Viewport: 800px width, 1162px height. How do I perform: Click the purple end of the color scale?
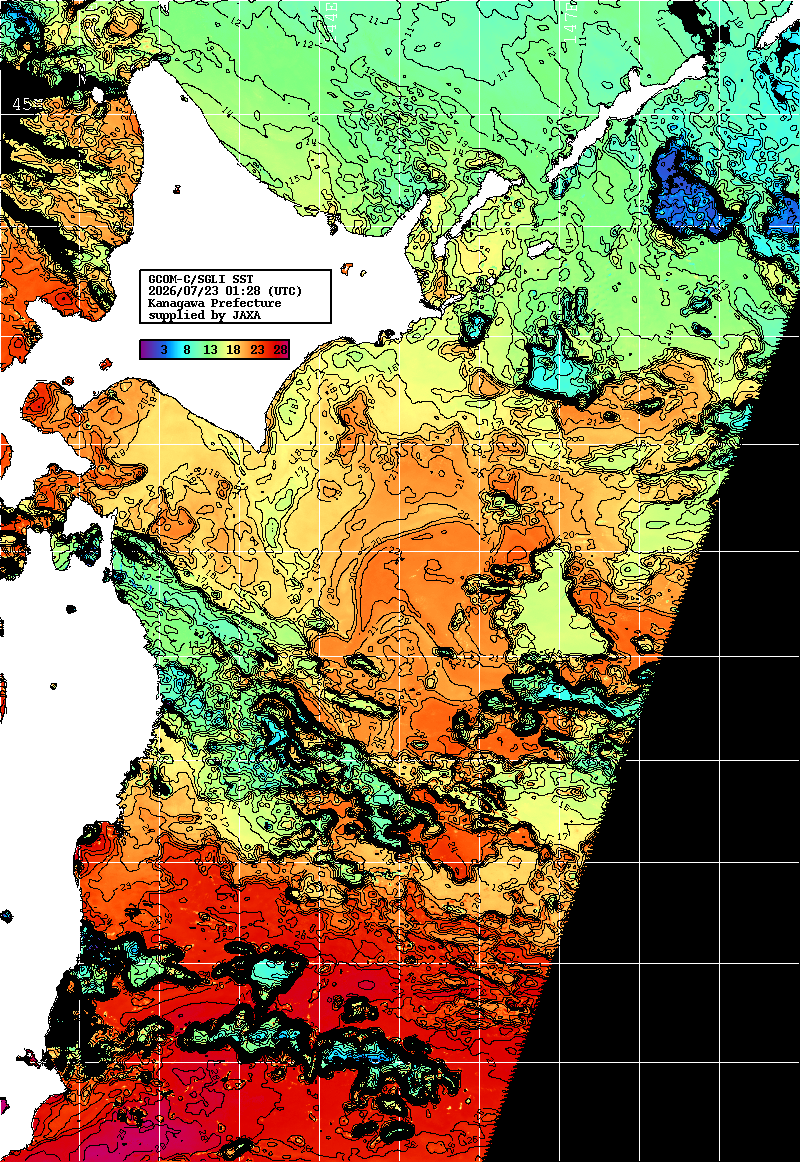click(x=147, y=350)
